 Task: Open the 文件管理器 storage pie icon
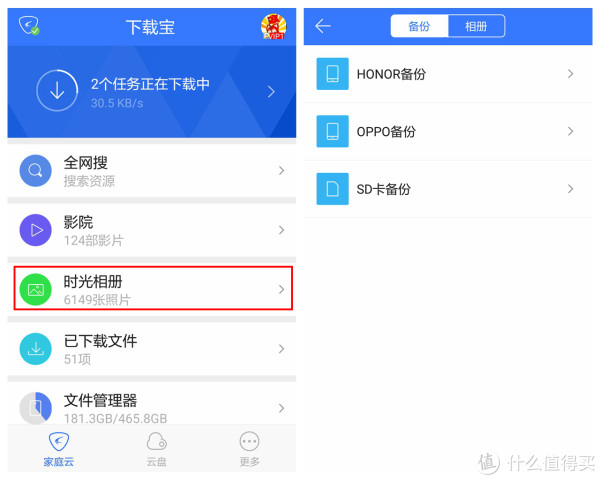36,408
